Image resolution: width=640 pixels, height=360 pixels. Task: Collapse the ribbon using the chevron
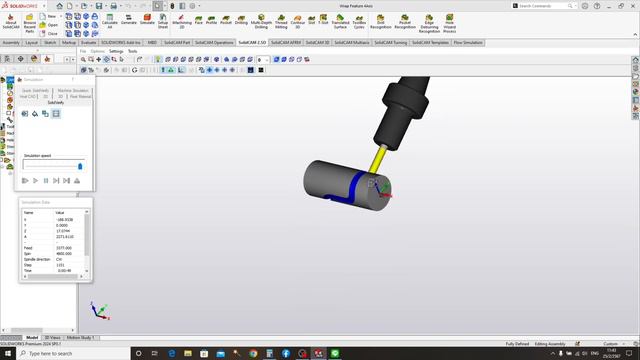click(x=635, y=34)
